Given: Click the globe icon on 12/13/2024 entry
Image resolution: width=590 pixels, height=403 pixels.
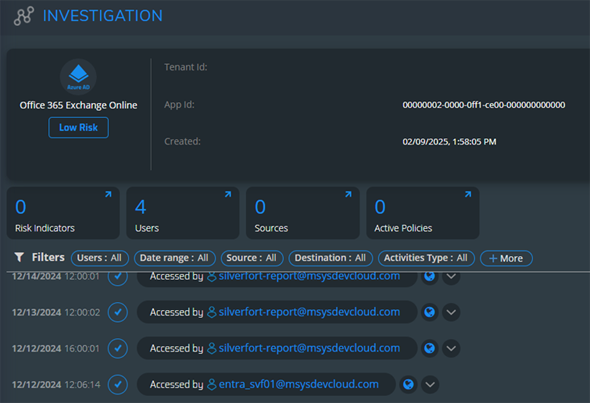Looking at the screenshot, I should coord(429,312).
